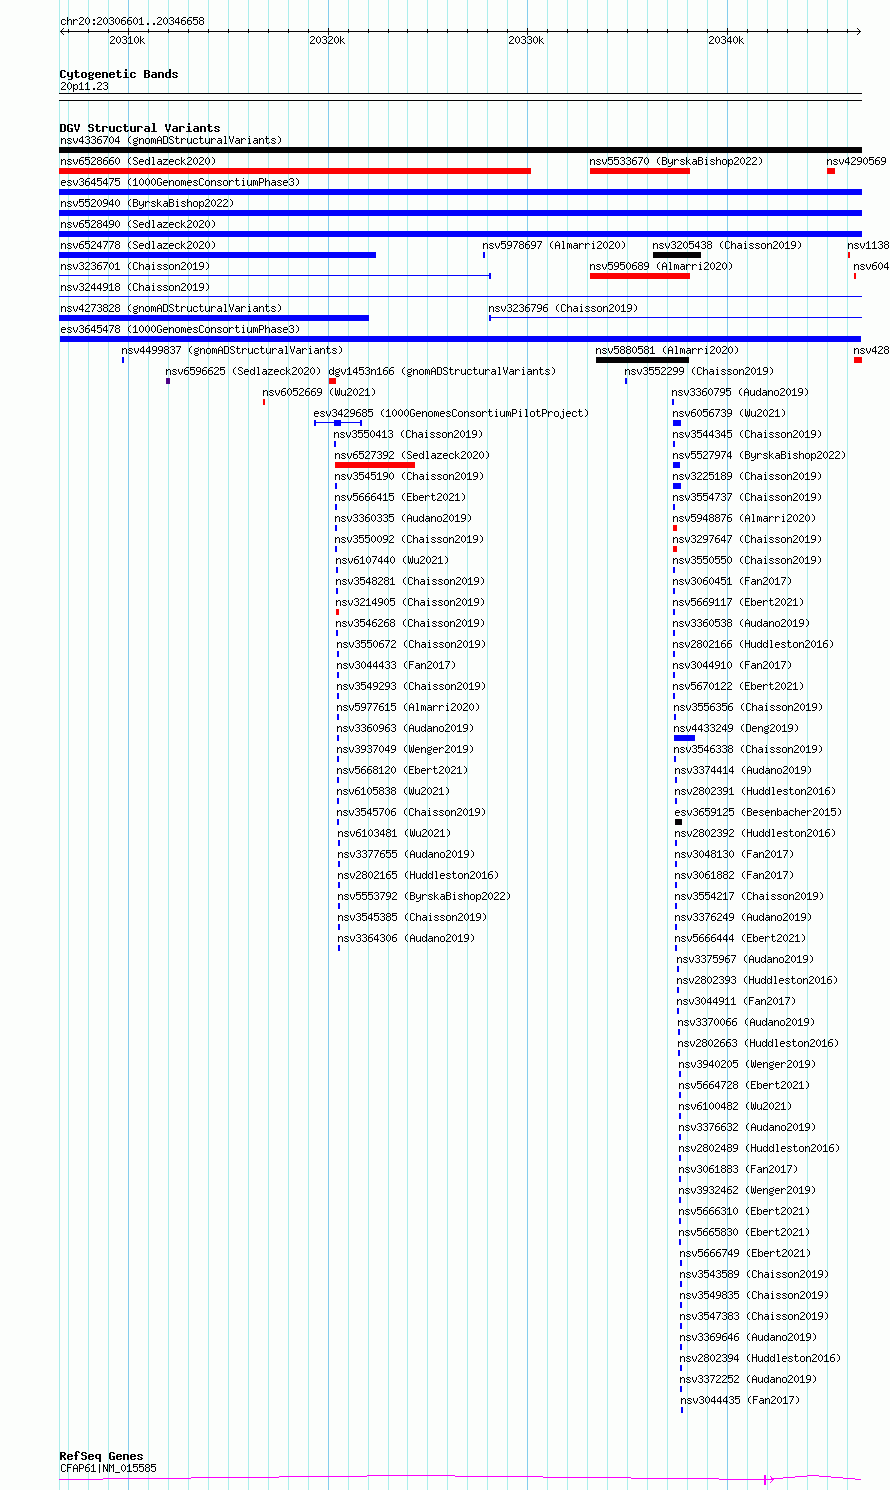Click the nsv3044433 Fan2017 label

point(396,665)
